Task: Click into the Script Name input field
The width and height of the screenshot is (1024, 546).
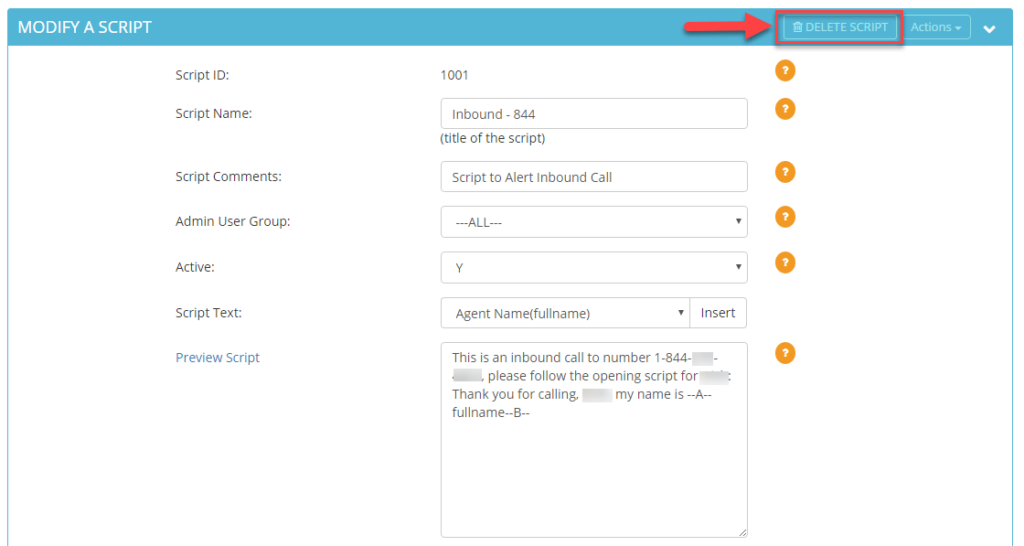Action: point(594,114)
